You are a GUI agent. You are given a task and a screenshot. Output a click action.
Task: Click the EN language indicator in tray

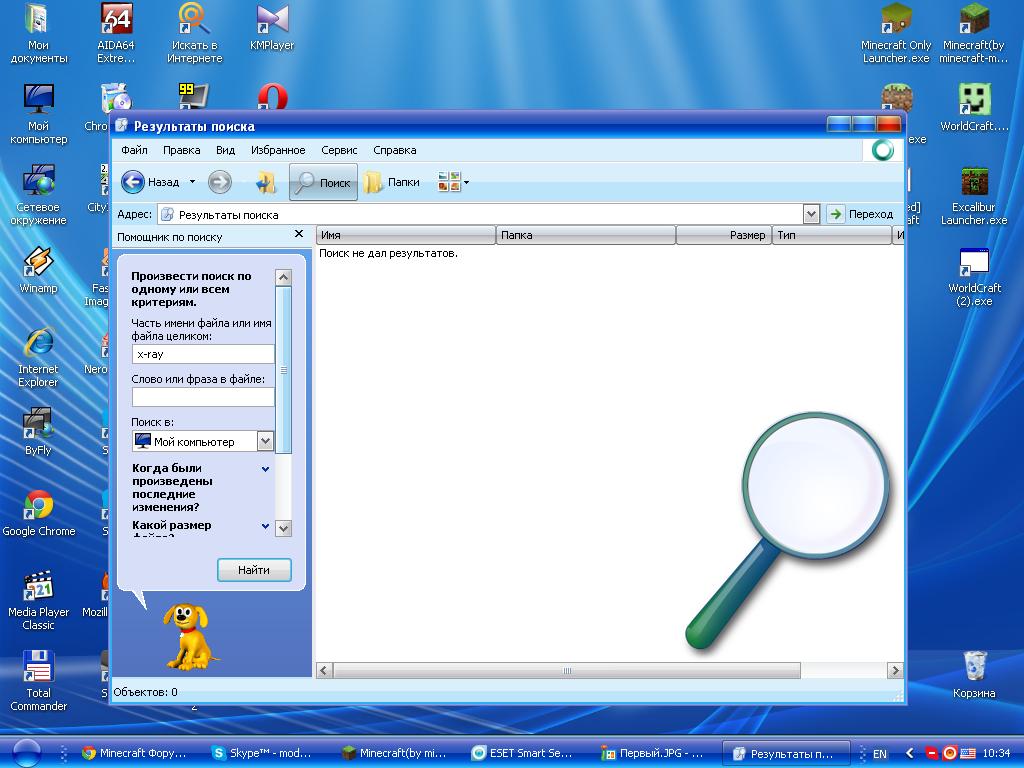(880, 754)
